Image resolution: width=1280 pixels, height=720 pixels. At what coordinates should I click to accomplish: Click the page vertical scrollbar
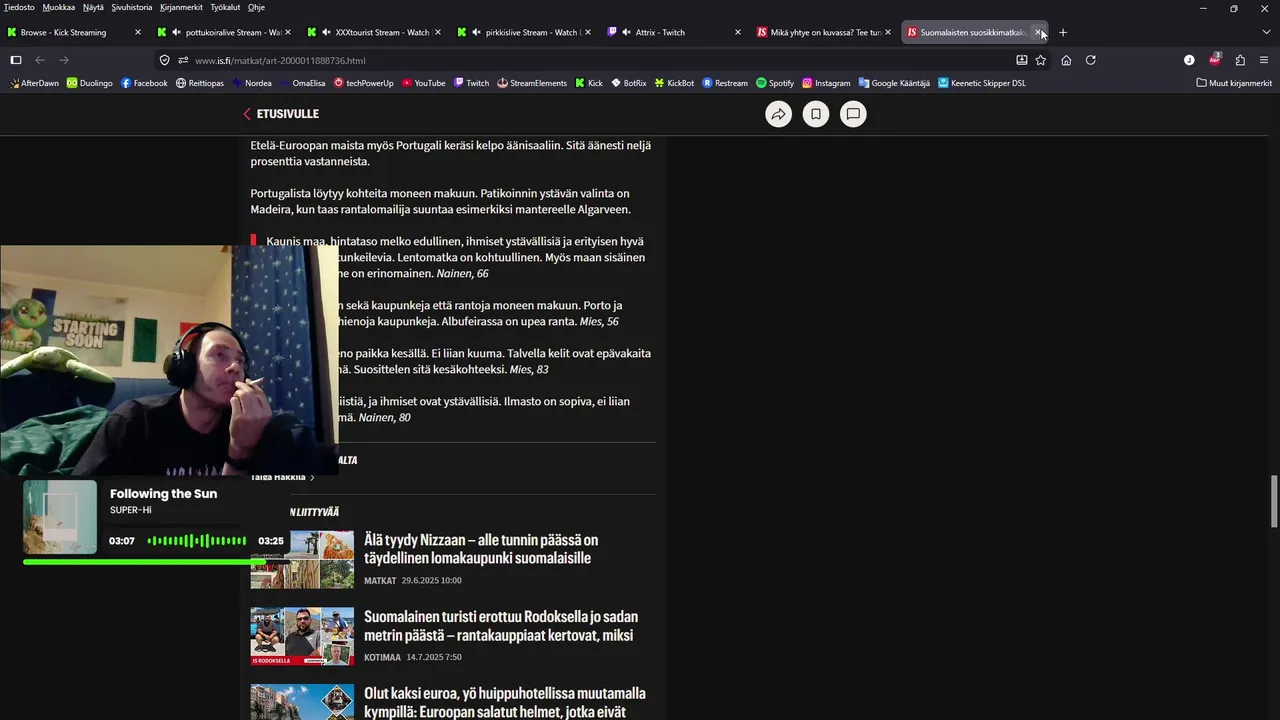coord(1274,502)
